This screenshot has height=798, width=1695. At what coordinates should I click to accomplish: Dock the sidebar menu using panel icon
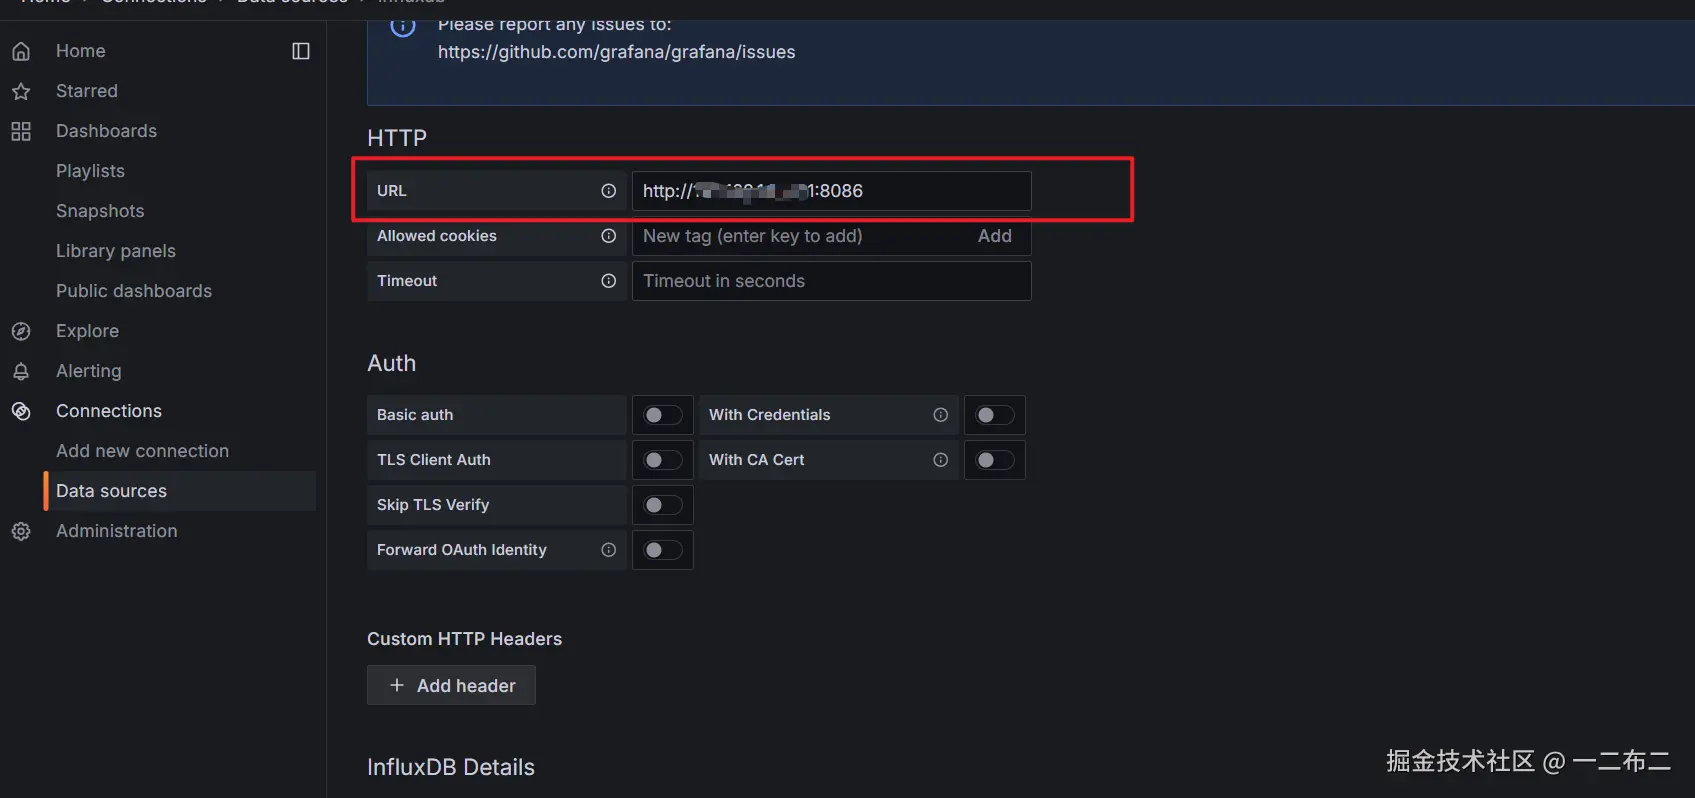click(x=301, y=51)
